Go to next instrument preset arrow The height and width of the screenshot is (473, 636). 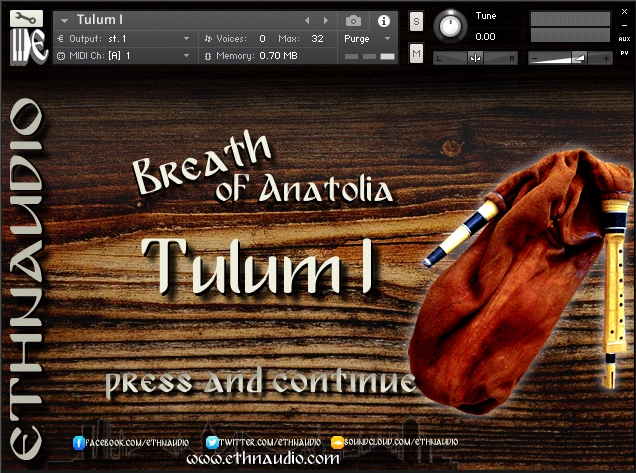pyautogui.click(x=325, y=20)
